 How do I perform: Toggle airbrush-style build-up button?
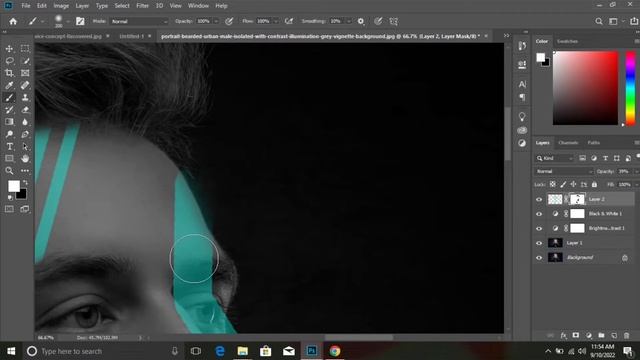(x=289, y=21)
